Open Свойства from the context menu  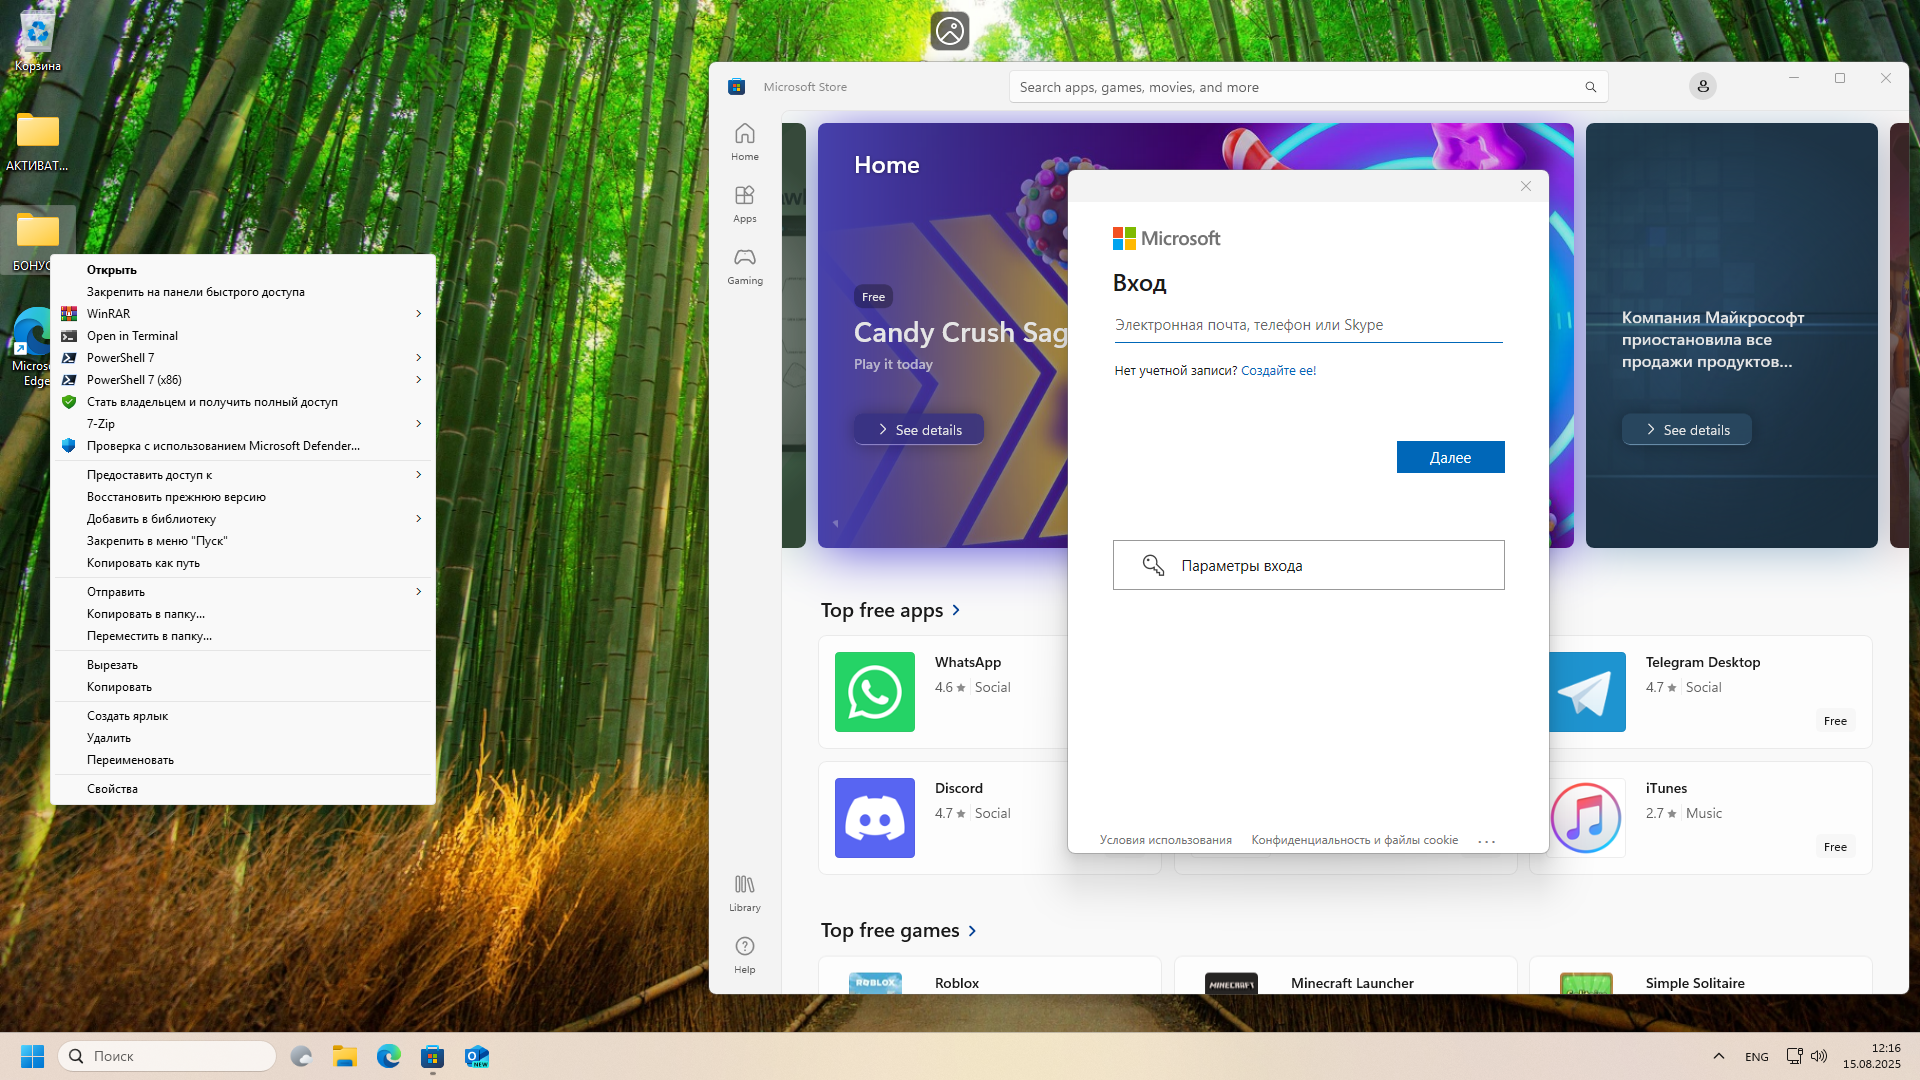(x=242, y=789)
